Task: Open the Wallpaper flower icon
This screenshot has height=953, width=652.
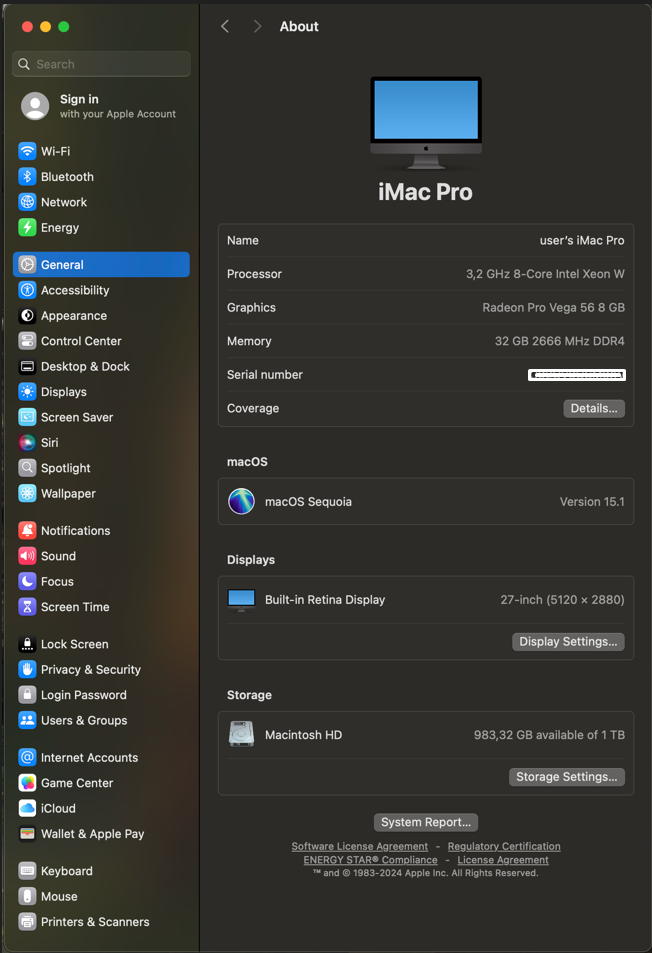Action: 27,494
